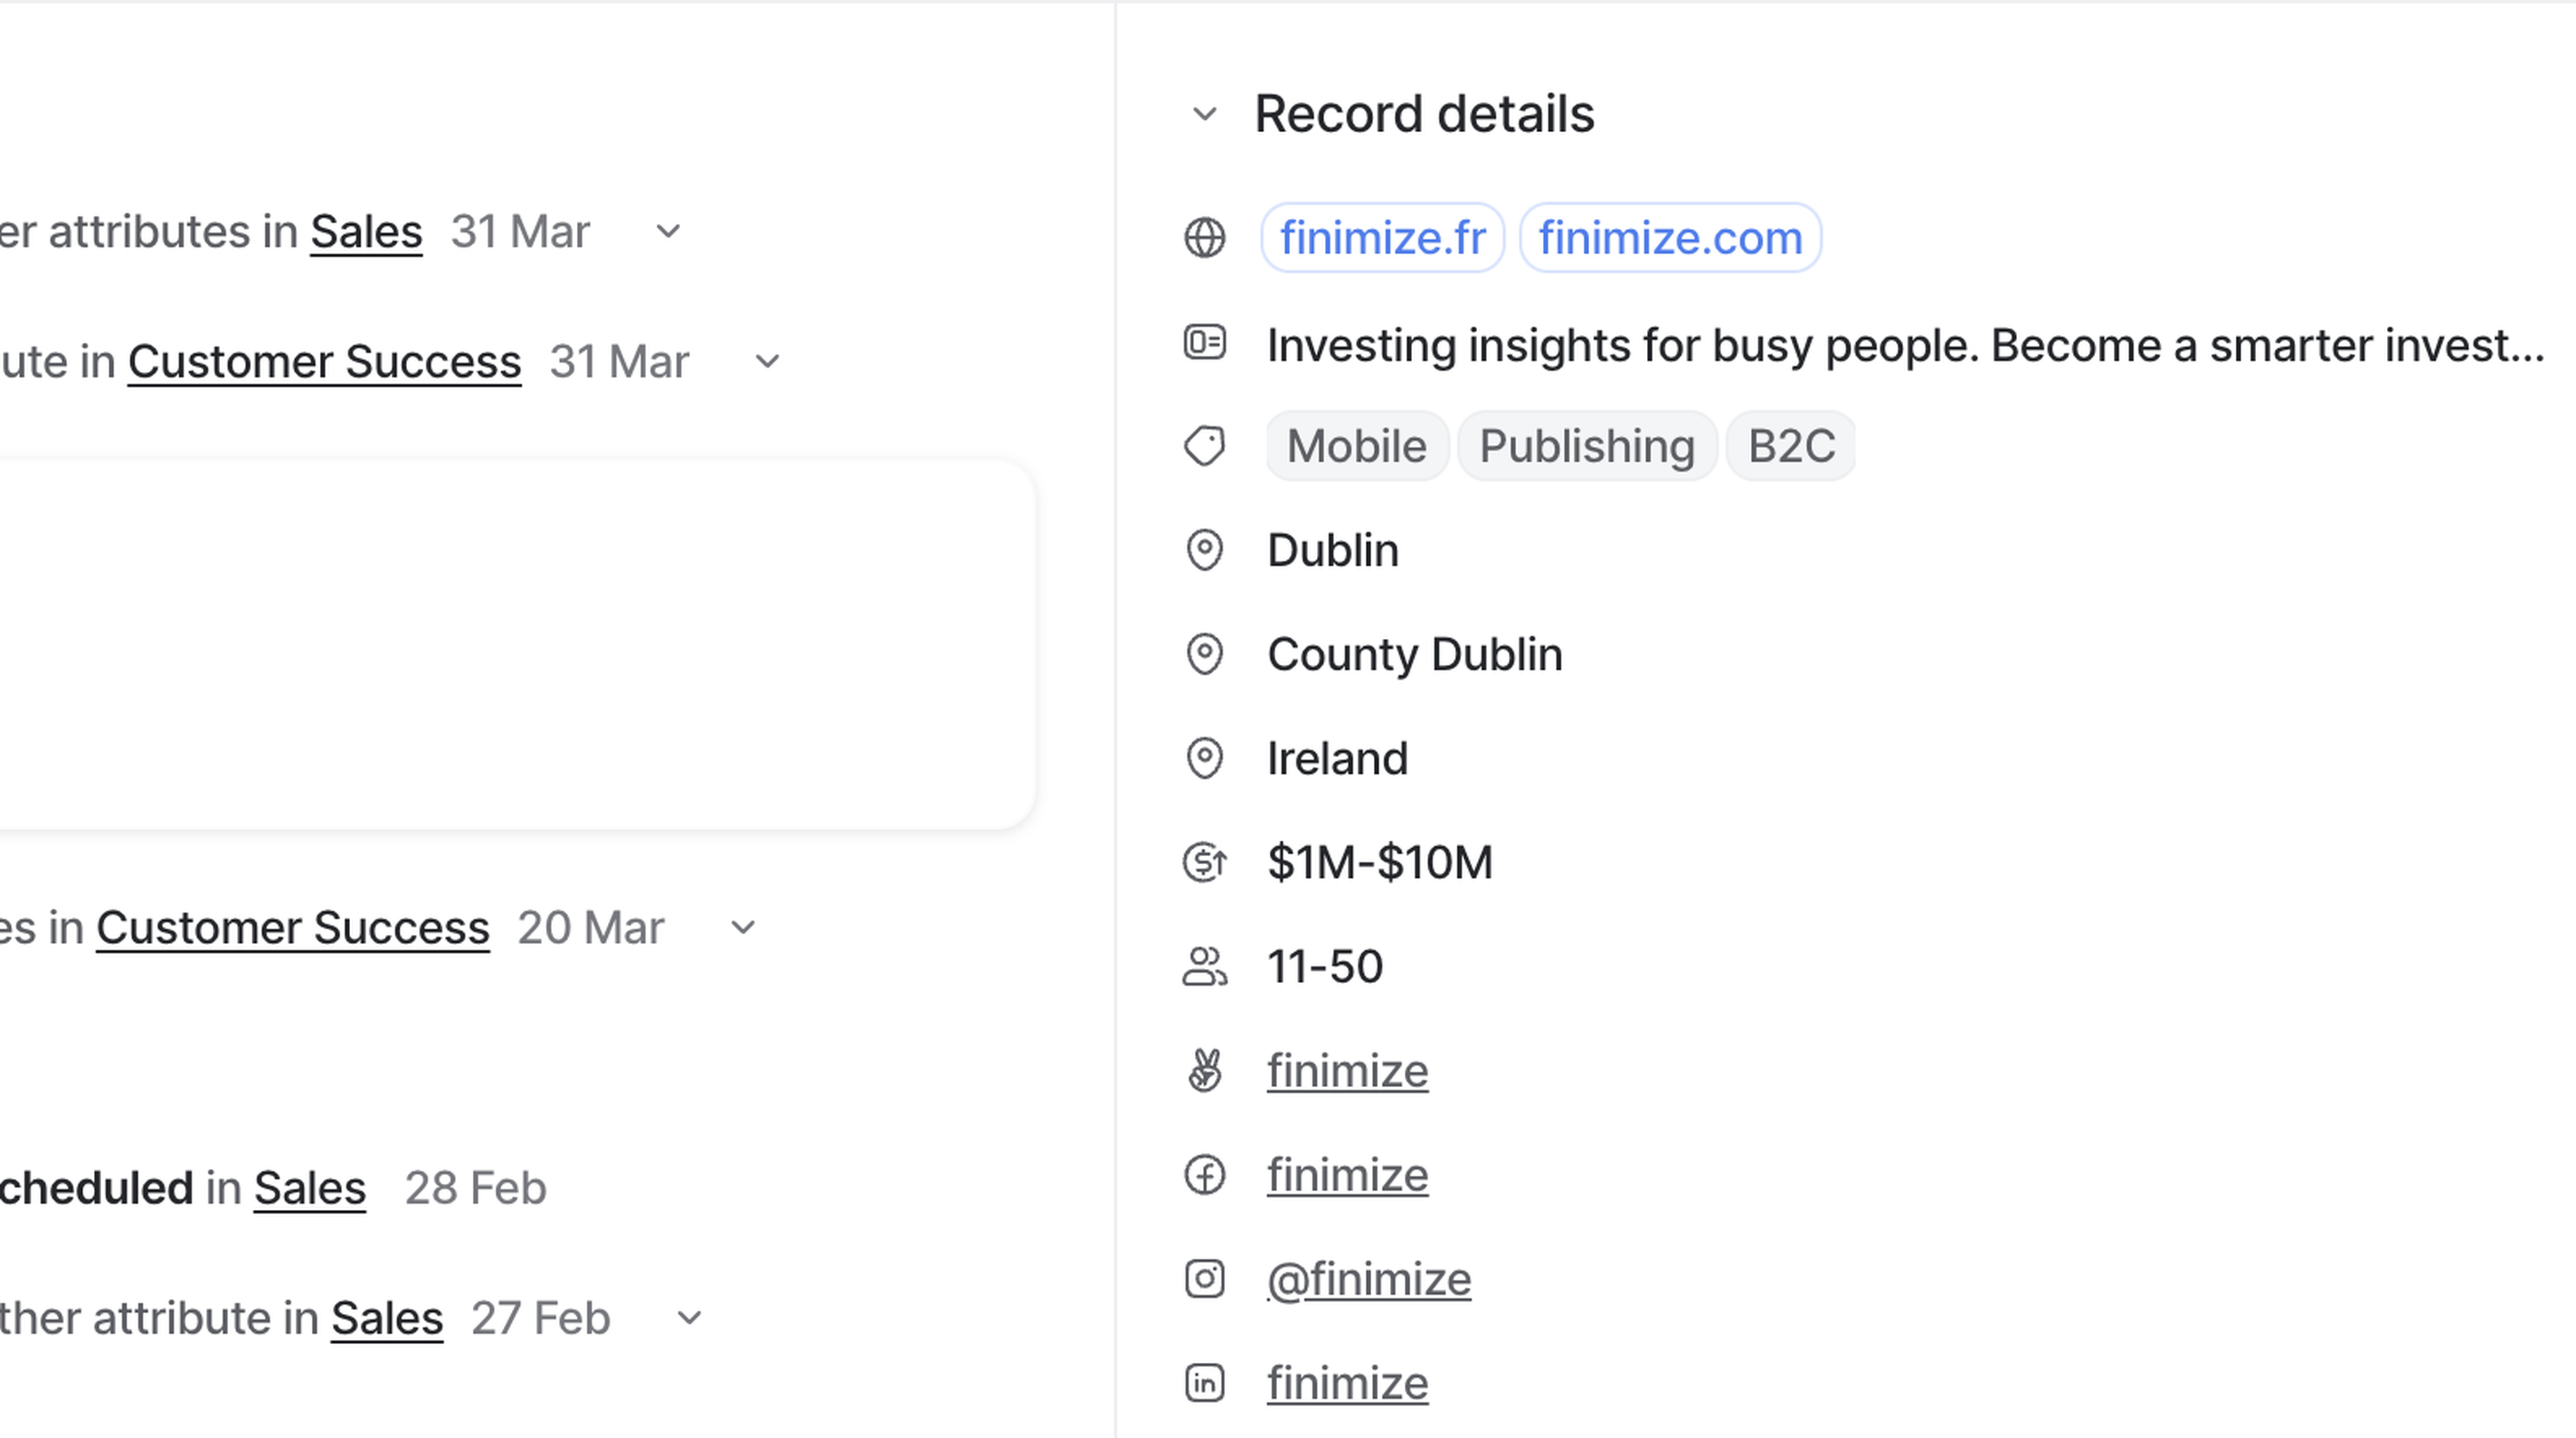Image resolution: width=2576 pixels, height=1438 pixels.
Task: Select the Publishing category tag
Action: pyautogui.click(x=1586, y=446)
